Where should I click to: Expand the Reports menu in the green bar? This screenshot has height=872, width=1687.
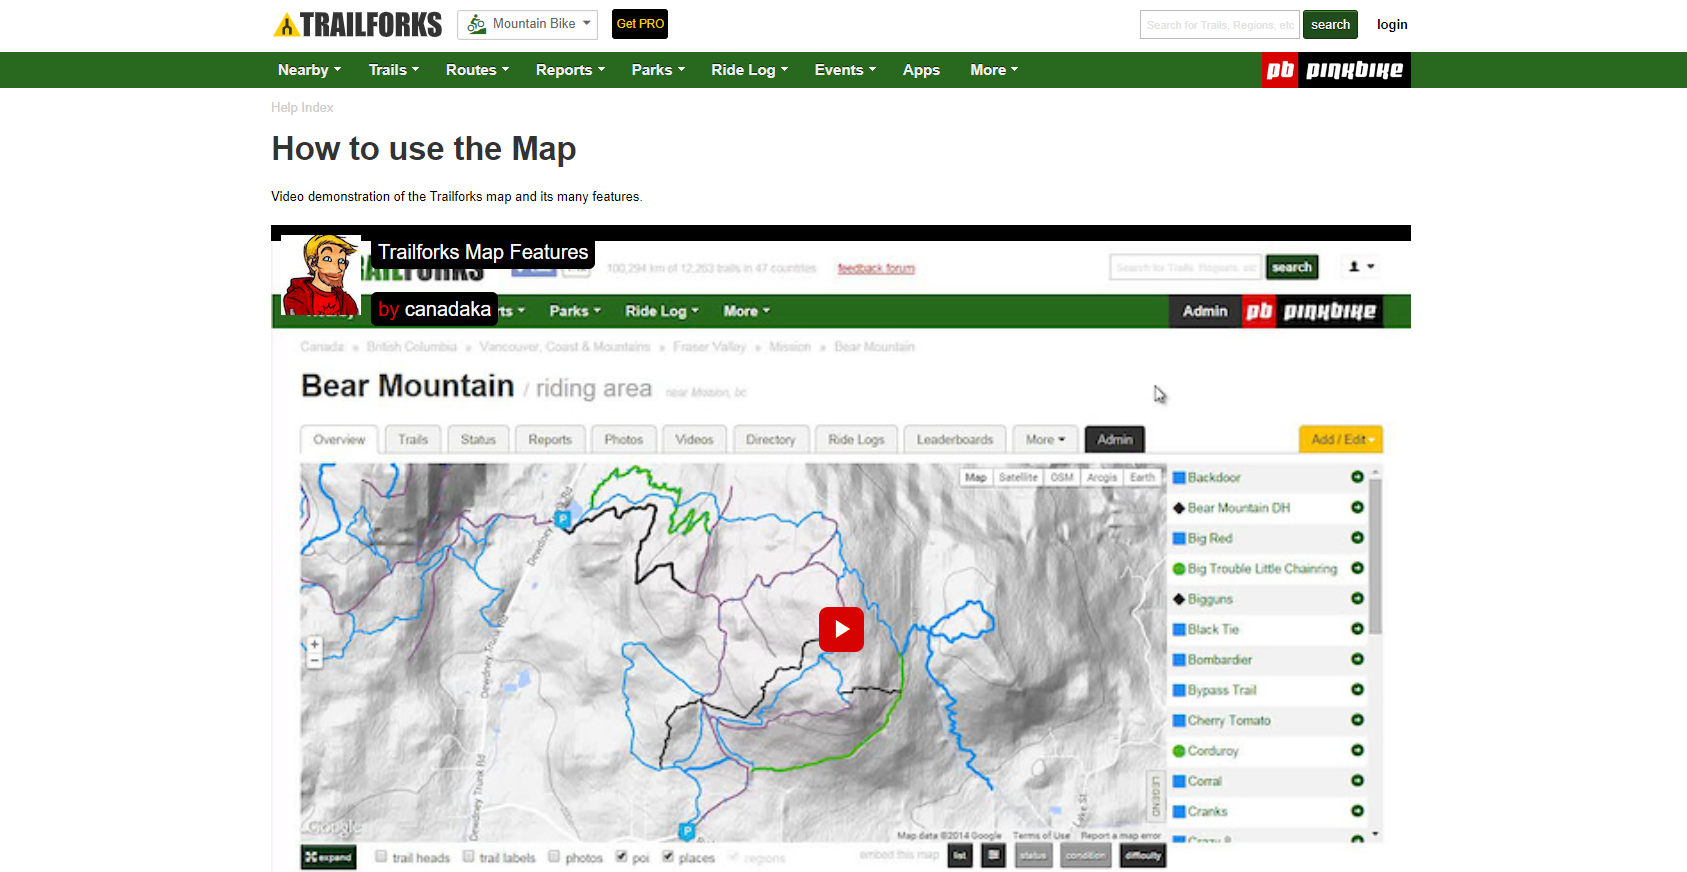[570, 70]
